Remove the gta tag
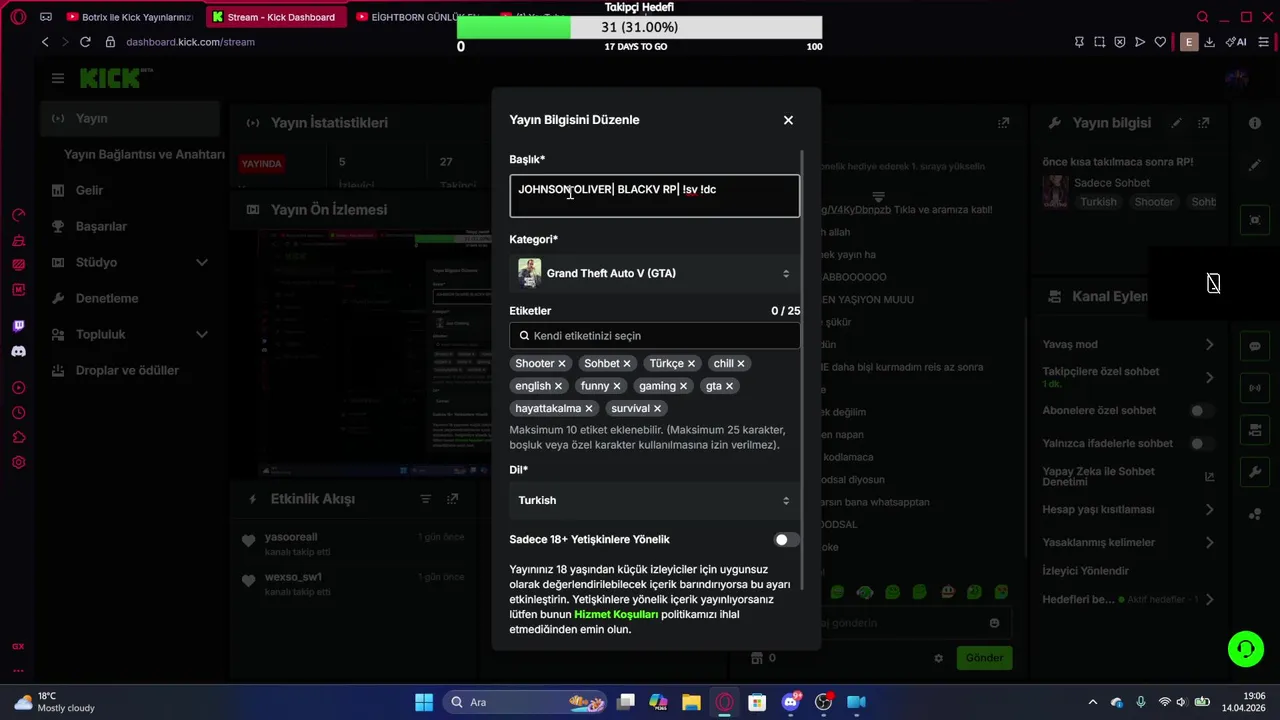The image size is (1280, 720). pyautogui.click(x=729, y=386)
